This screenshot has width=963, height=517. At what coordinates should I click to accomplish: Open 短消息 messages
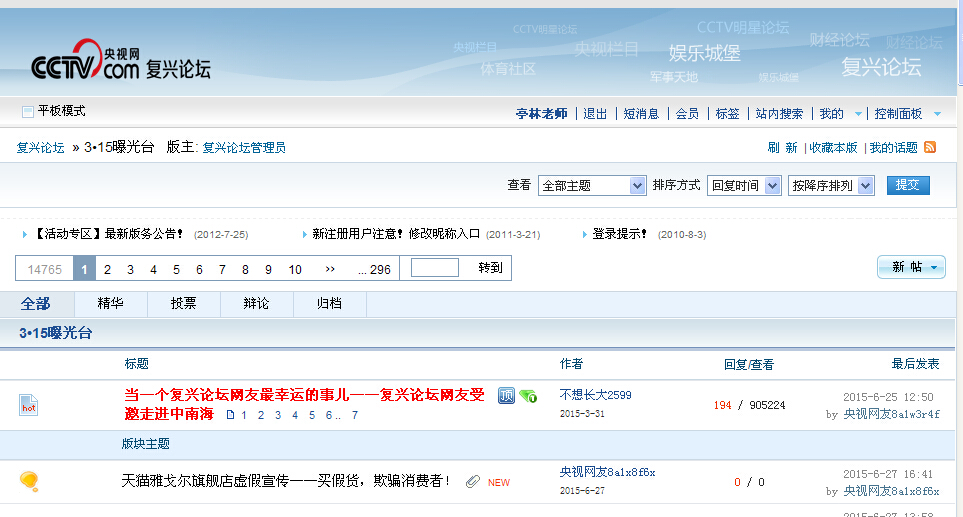tap(641, 114)
